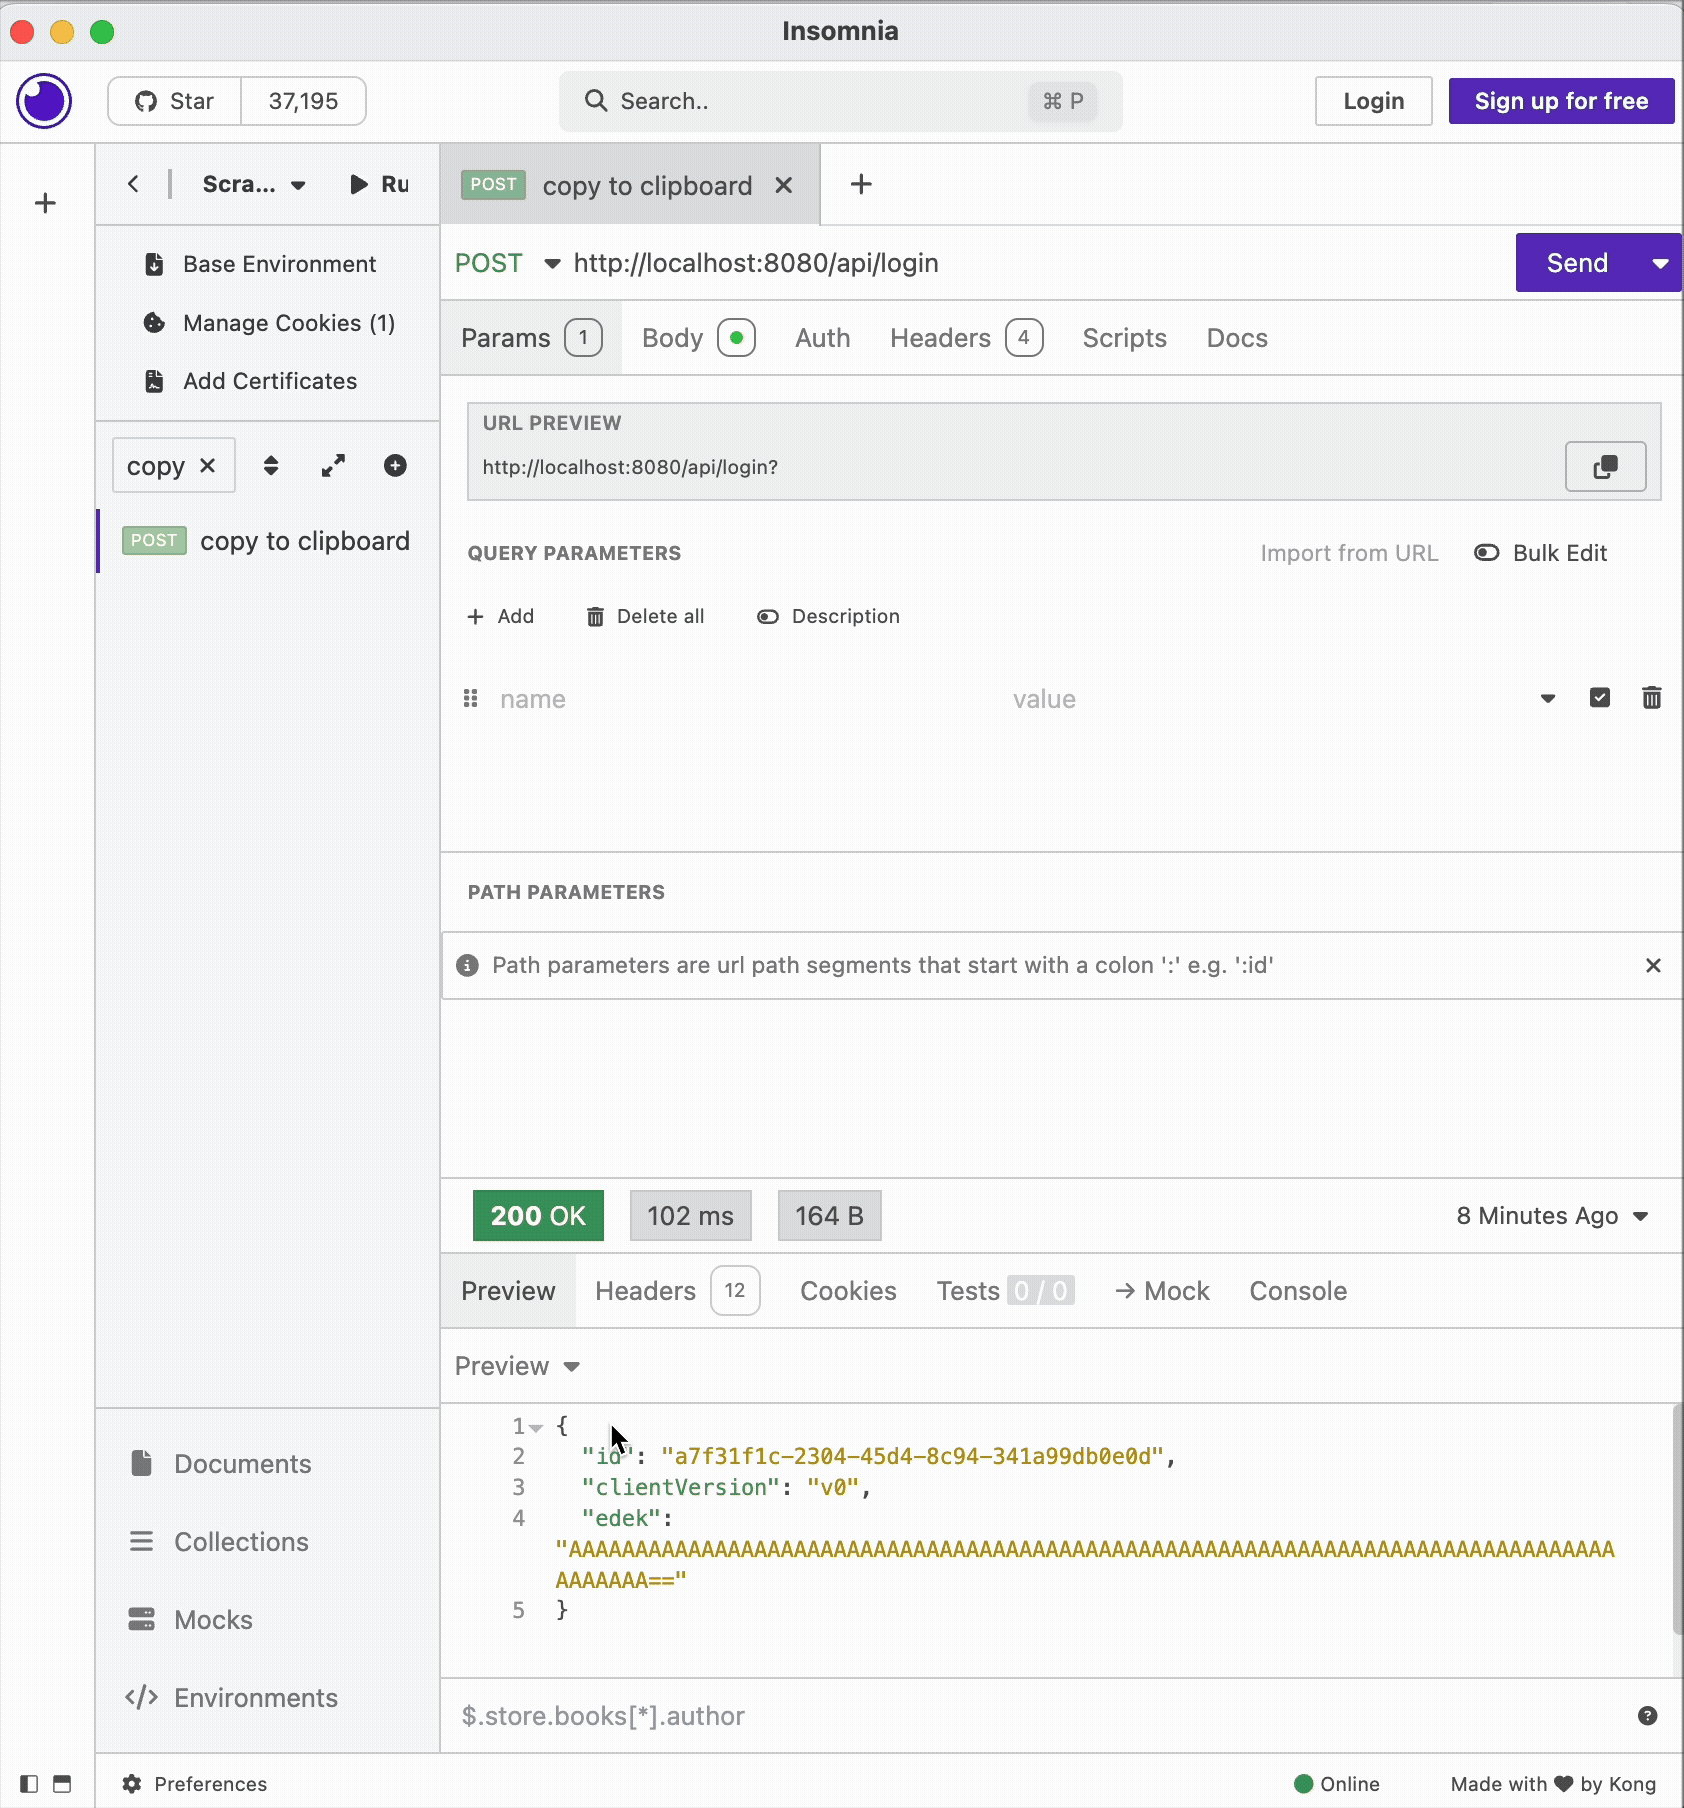Click the parameter value field
The width and height of the screenshot is (1684, 1808).
1265,699
